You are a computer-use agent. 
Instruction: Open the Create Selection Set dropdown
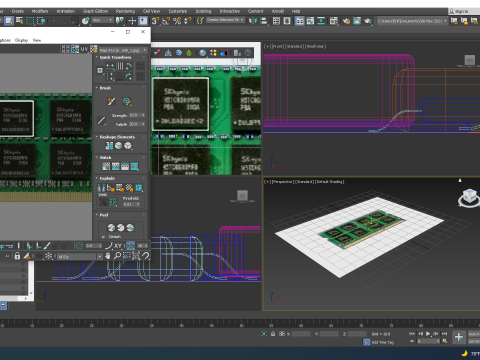click(x=225, y=20)
